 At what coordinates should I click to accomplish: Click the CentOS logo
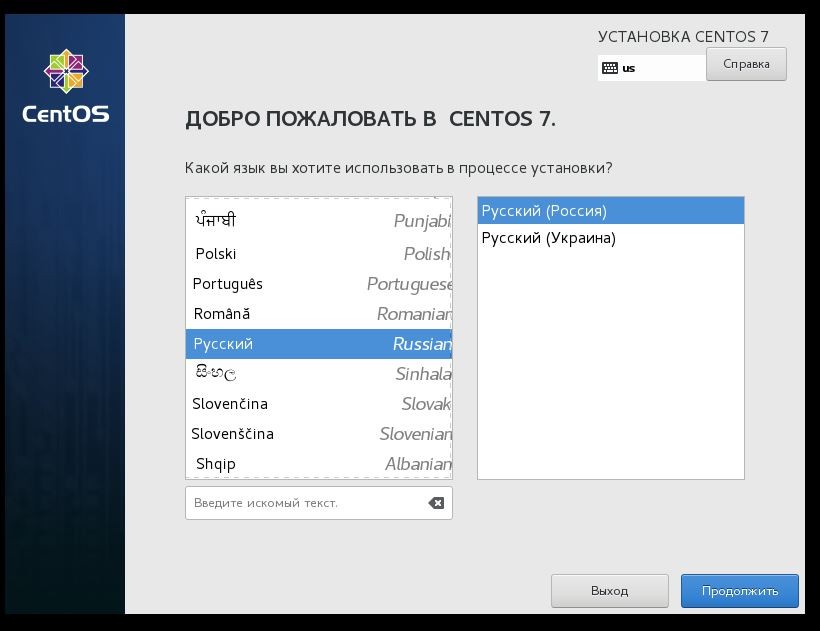(66, 86)
